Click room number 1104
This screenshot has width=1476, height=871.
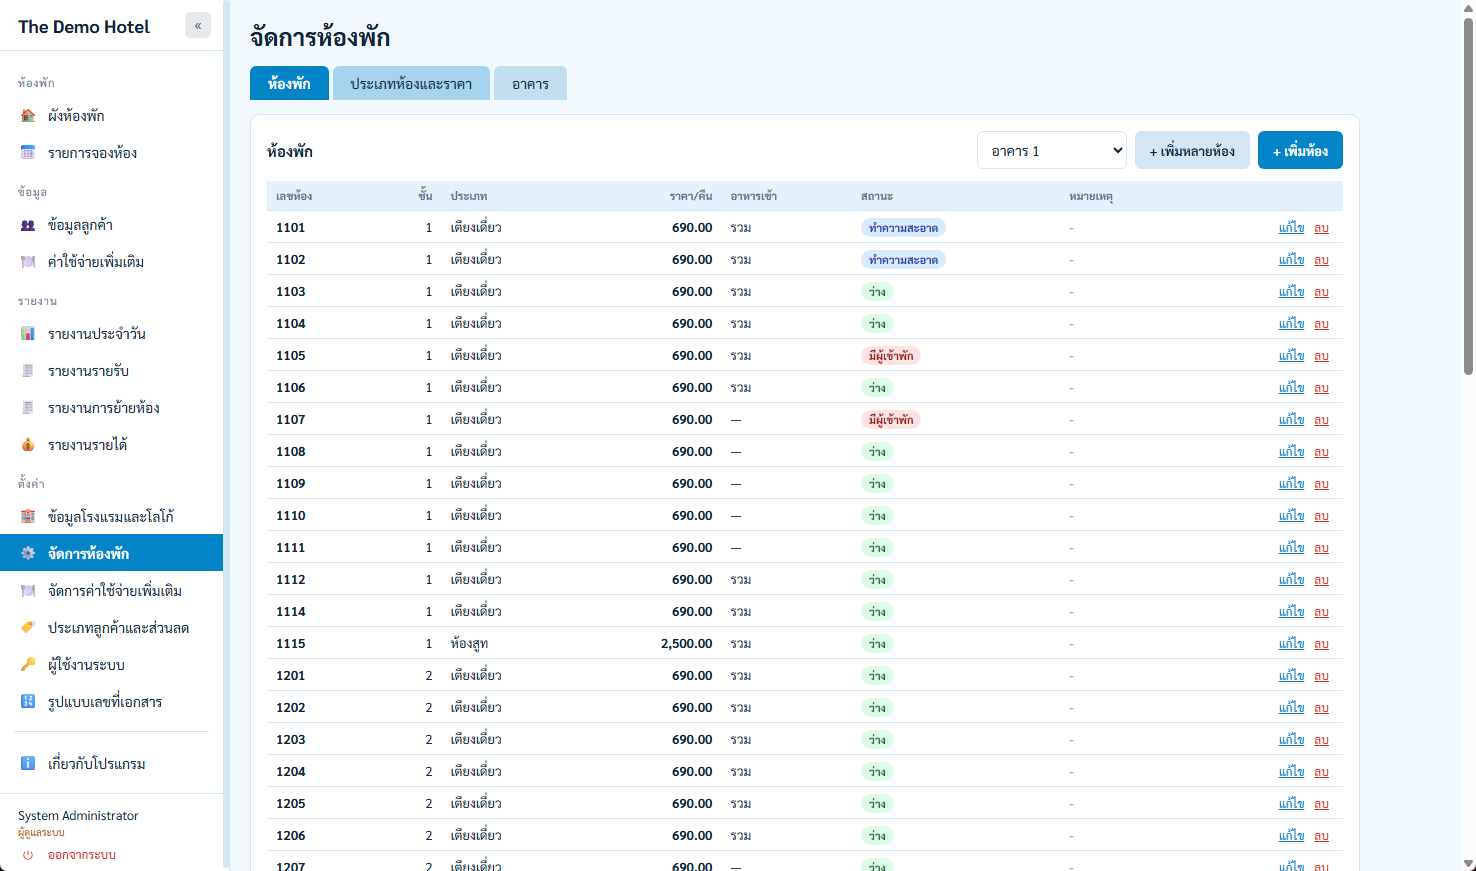tap(291, 324)
